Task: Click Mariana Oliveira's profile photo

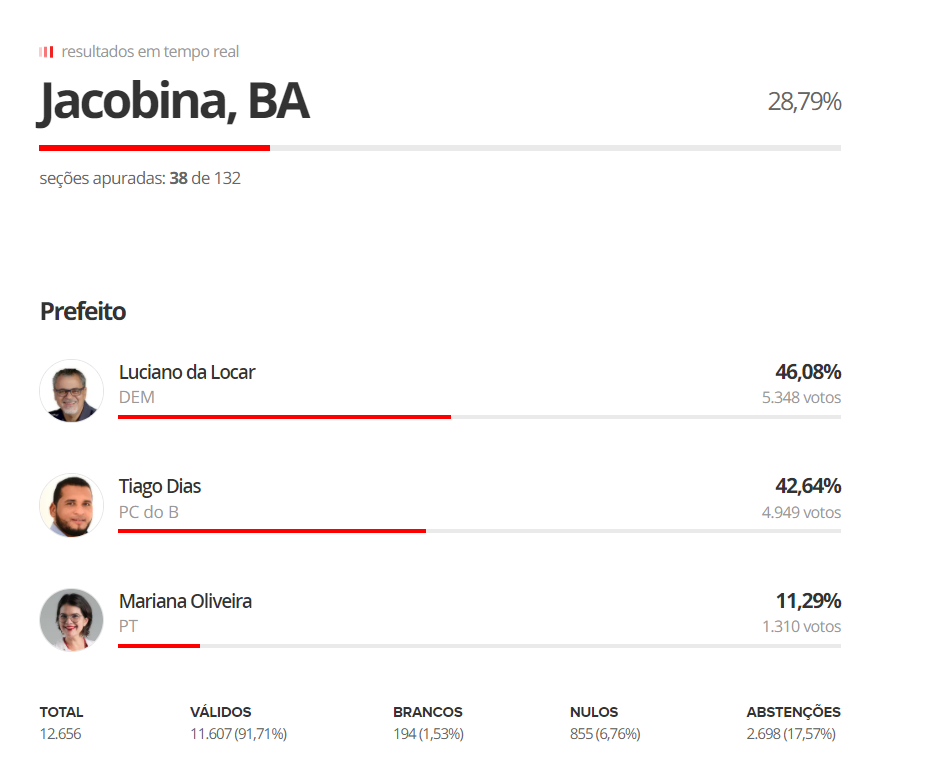Action: (x=71, y=620)
